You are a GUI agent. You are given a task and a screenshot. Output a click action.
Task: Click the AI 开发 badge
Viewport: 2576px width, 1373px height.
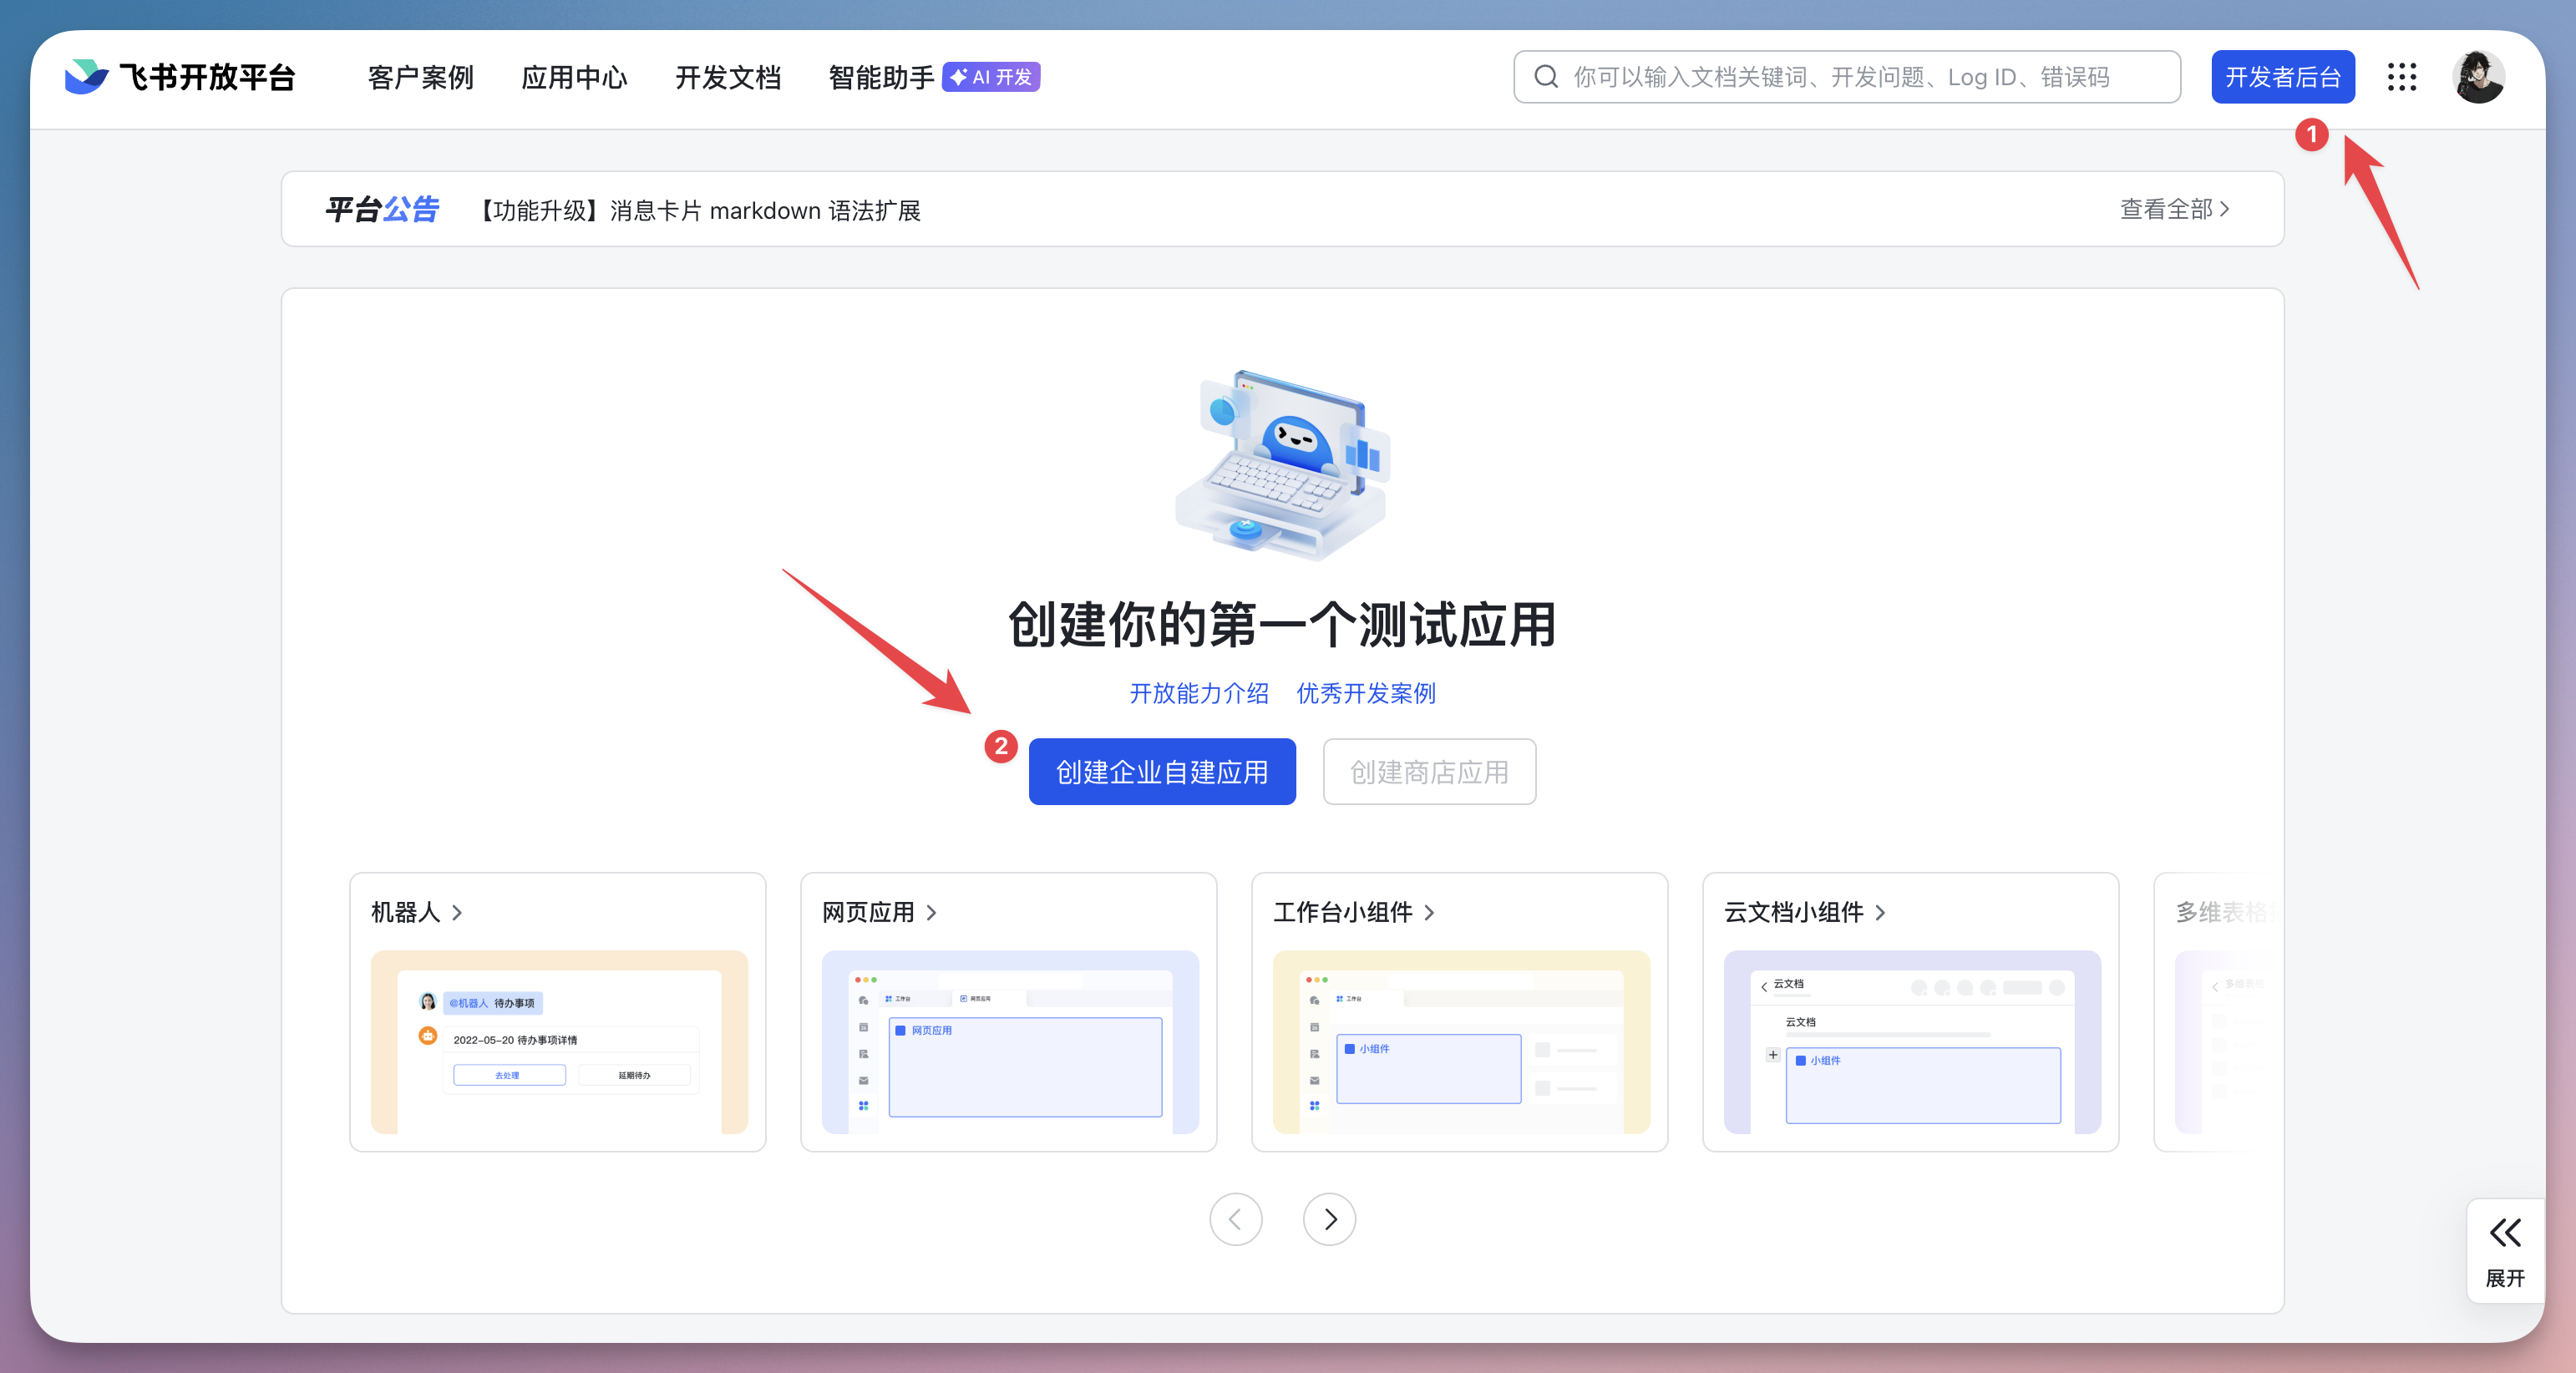pyautogui.click(x=991, y=77)
